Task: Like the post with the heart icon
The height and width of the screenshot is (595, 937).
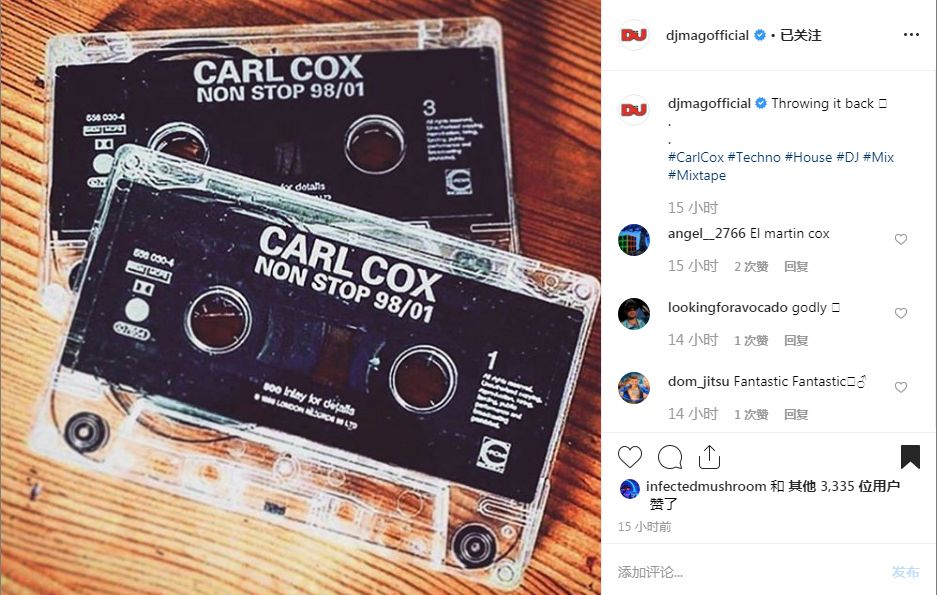Action: (x=630, y=457)
